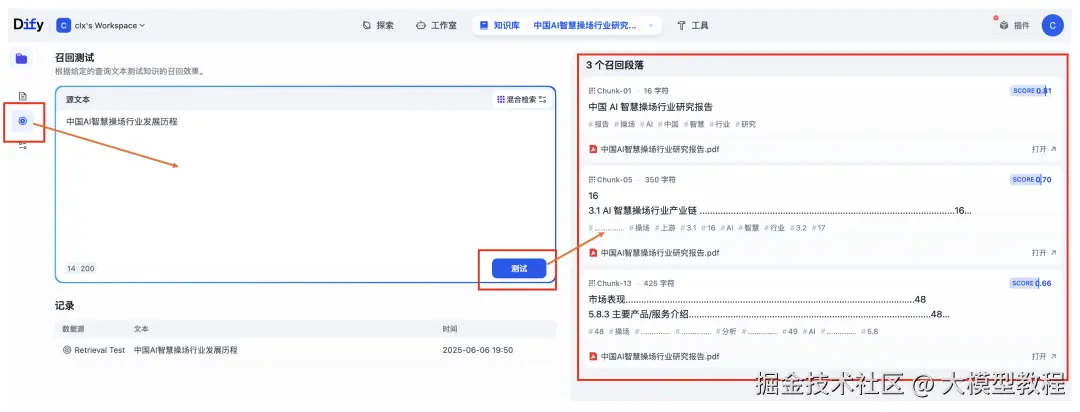Go to the 工具 tab
This screenshot has height=412, width=1080.
point(693,25)
